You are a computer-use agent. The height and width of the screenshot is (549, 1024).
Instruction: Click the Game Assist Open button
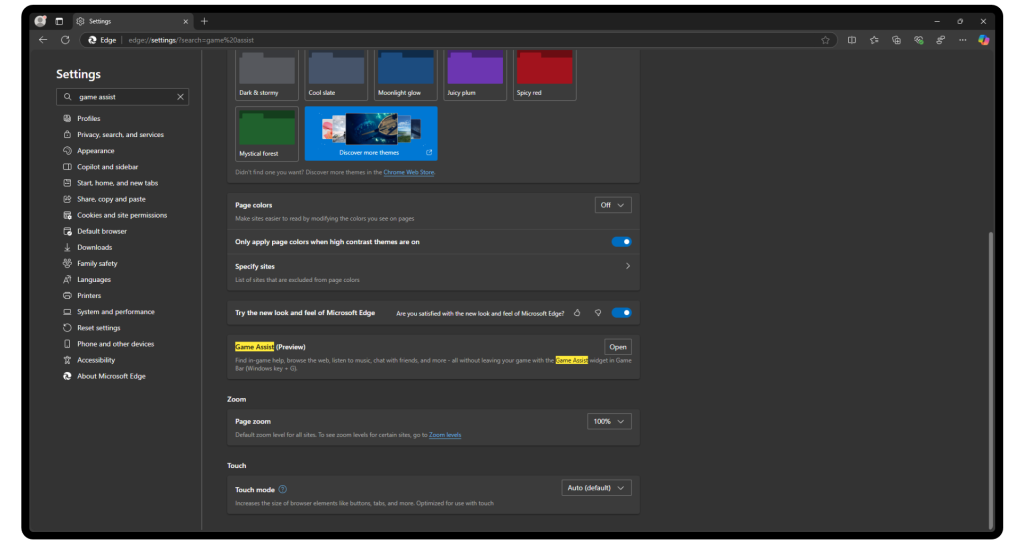pyautogui.click(x=617, y=347)
